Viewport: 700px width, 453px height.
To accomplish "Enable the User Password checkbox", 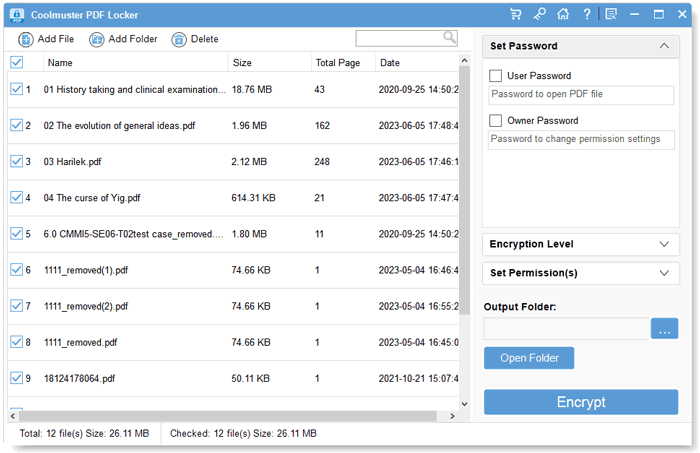I will point(496,76).
